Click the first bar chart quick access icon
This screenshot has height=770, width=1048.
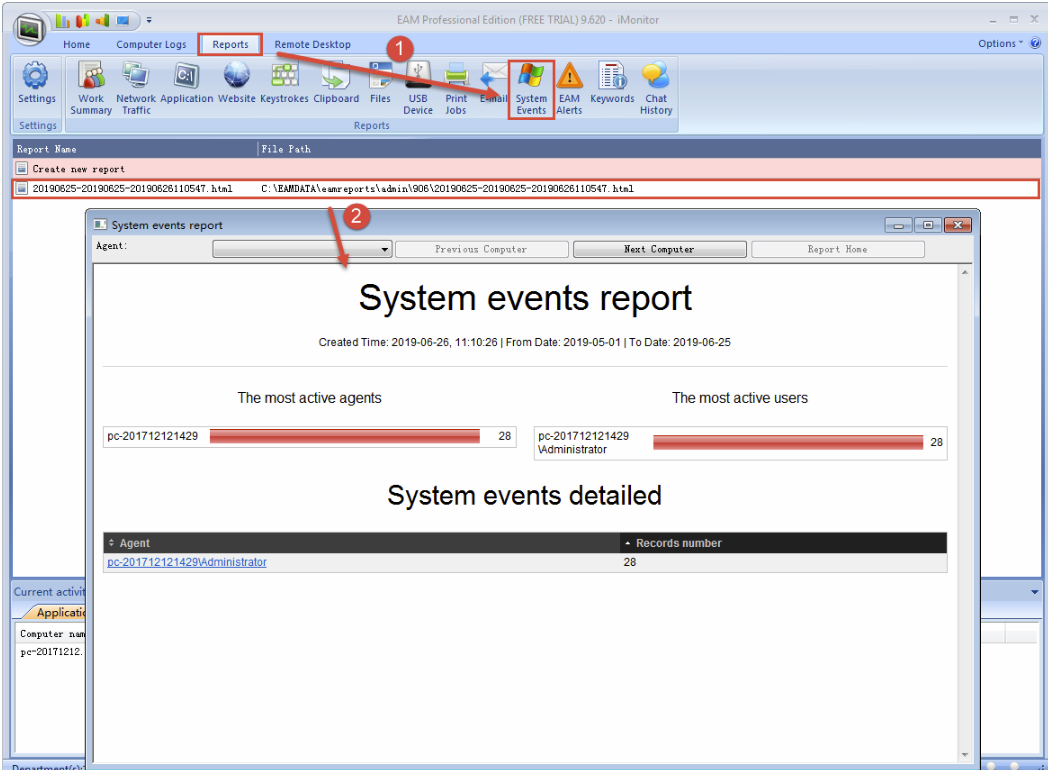62,21
